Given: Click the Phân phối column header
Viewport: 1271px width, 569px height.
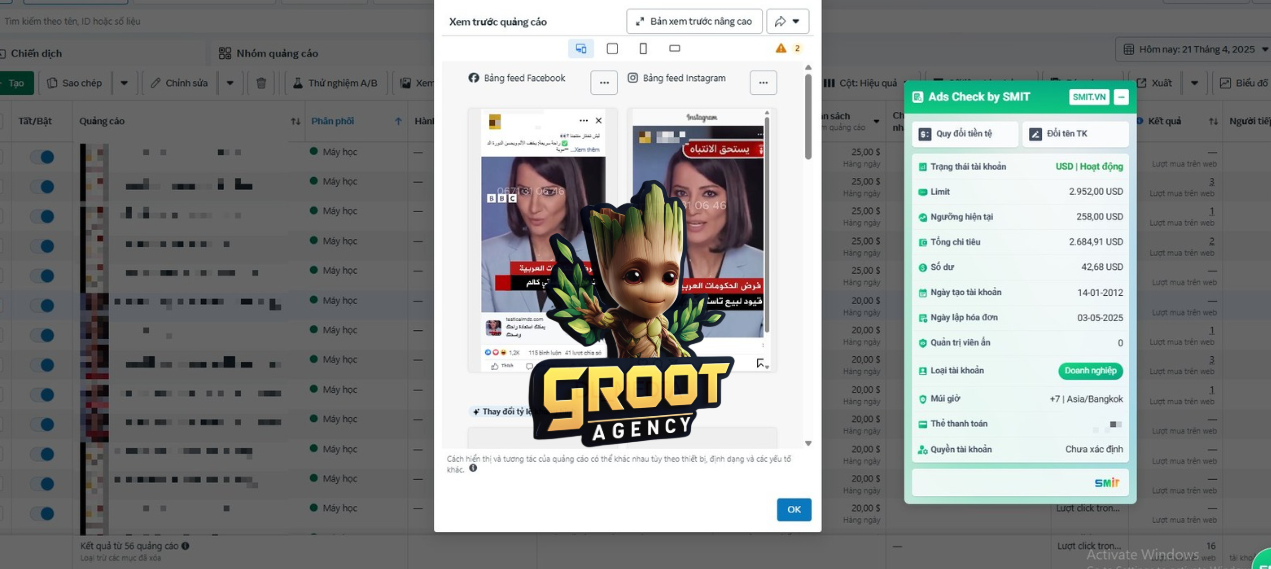Looking at the screenshot, I should (x=332, y=121).
